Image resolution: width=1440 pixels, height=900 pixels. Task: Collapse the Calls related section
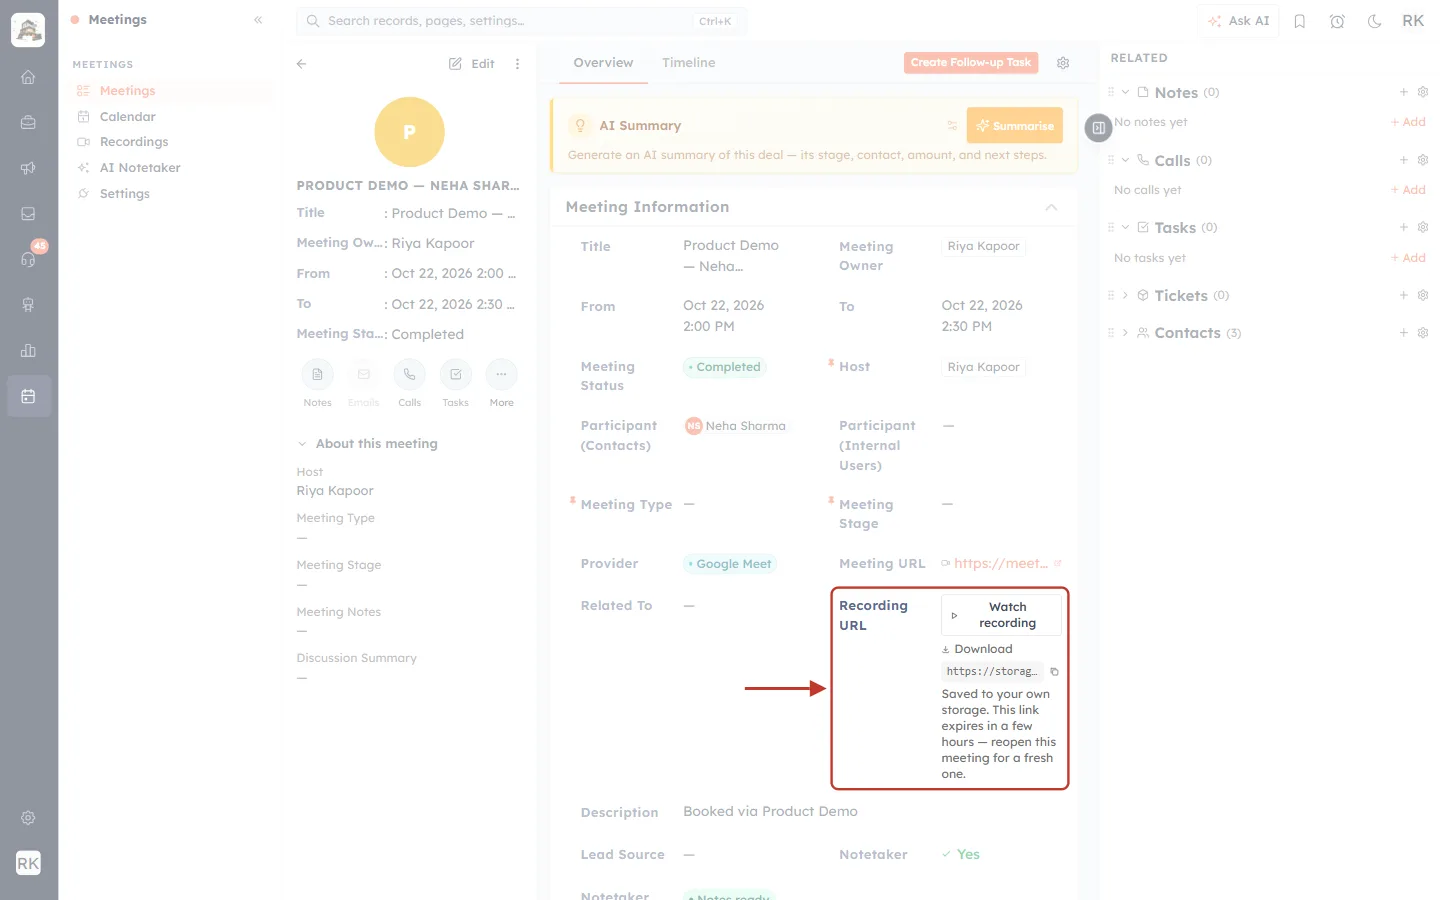coord(1125,160)
